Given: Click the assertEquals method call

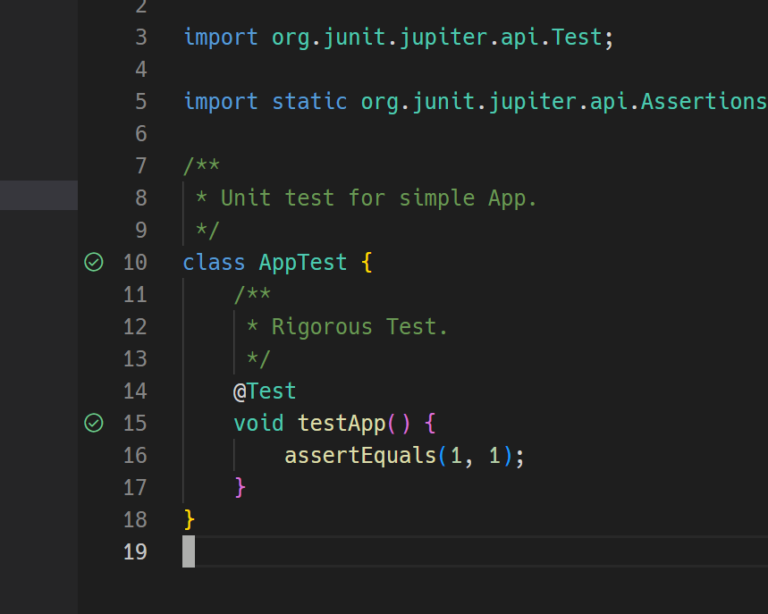Looking at the screenshot, I should click(x=360, y=455).
